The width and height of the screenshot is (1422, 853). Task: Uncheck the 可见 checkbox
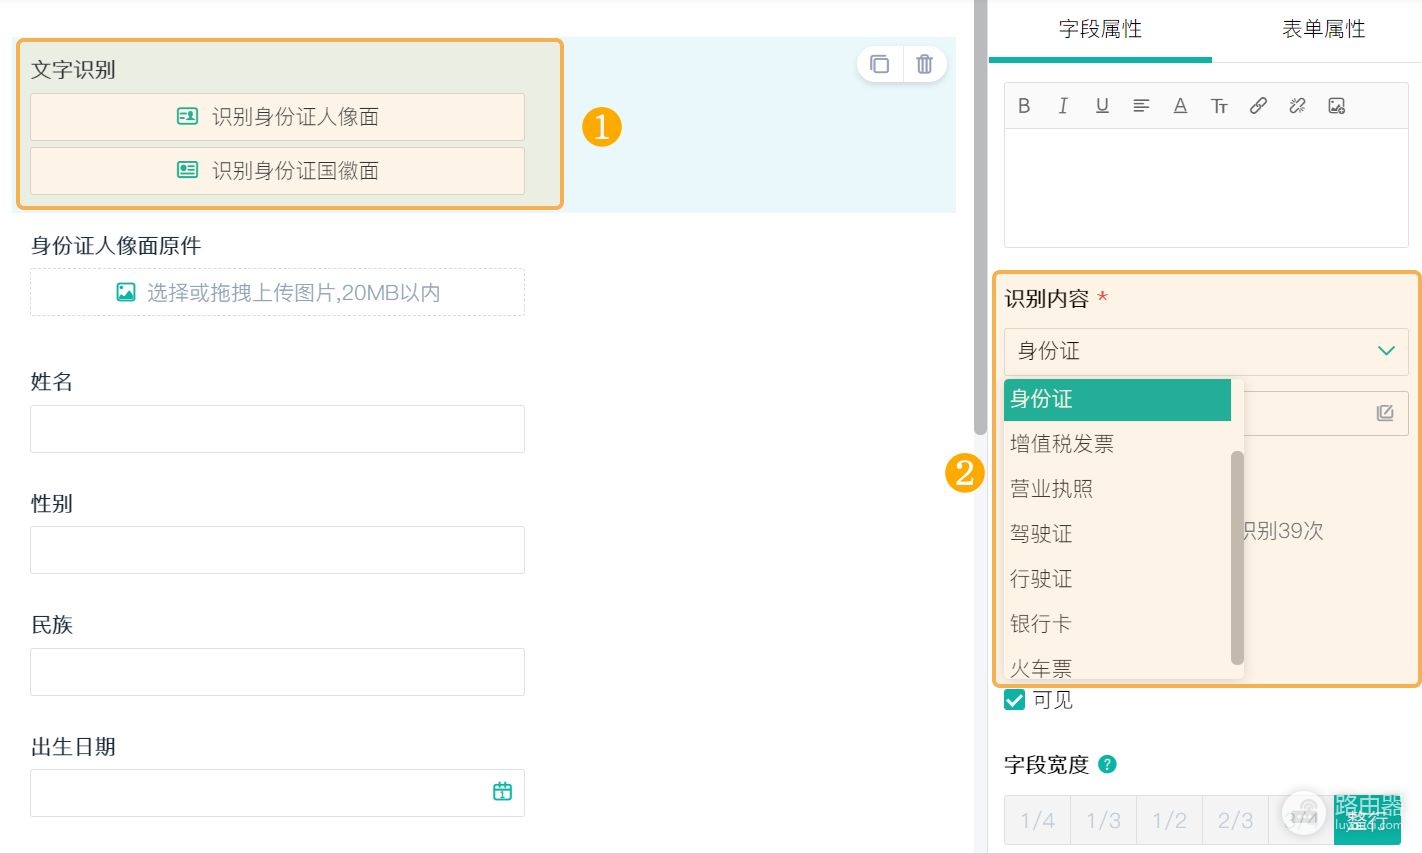[1014, 700]
